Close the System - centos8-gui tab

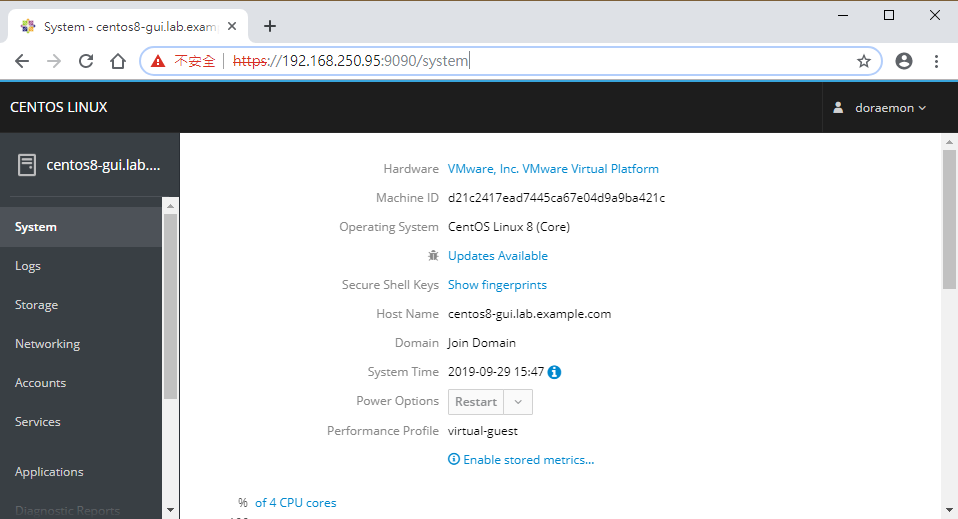click(x=232, y=26)
